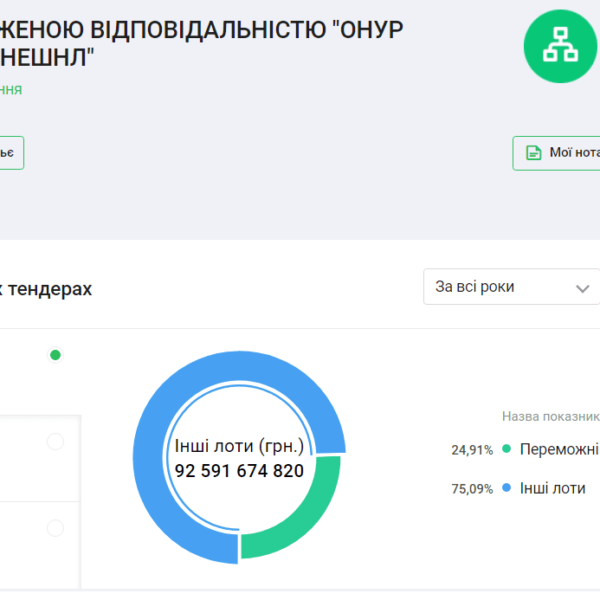Click the Інші лоти (грн.) chart caption
The image size is (600, 600).
(x=239, y=446)
